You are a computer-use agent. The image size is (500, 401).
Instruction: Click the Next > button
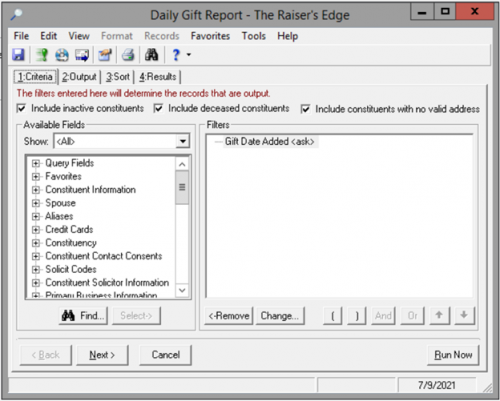pyautogui.click(x=102, y=355)
